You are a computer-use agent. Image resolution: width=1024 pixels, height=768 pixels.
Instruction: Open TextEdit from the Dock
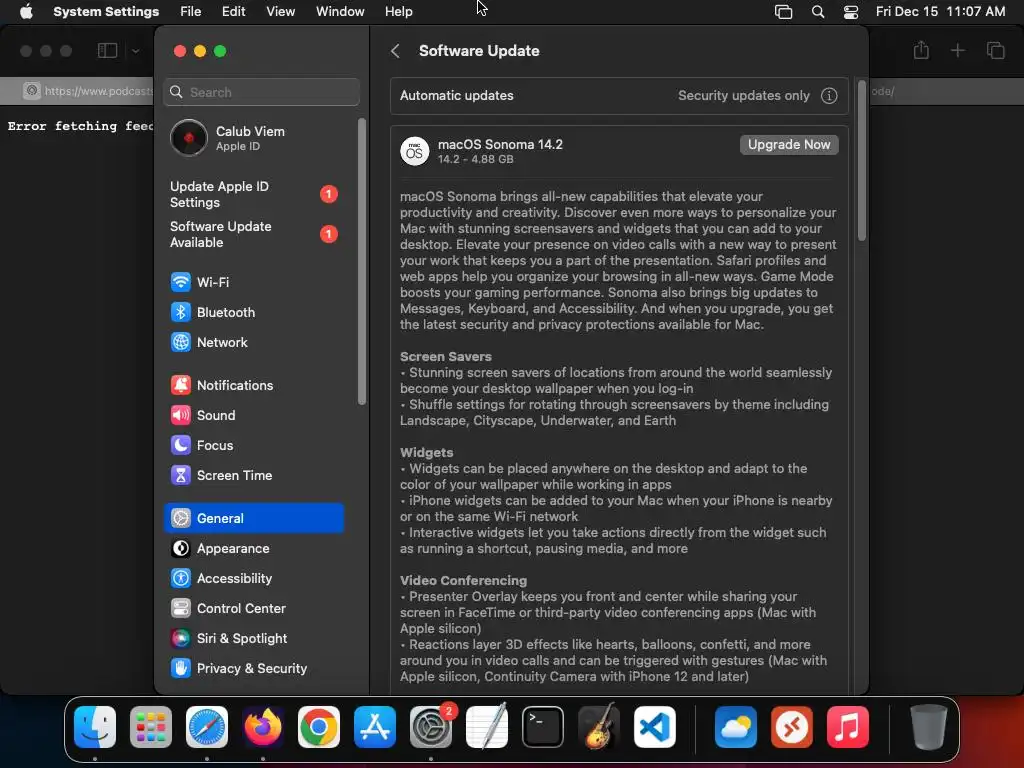(487, 726)
